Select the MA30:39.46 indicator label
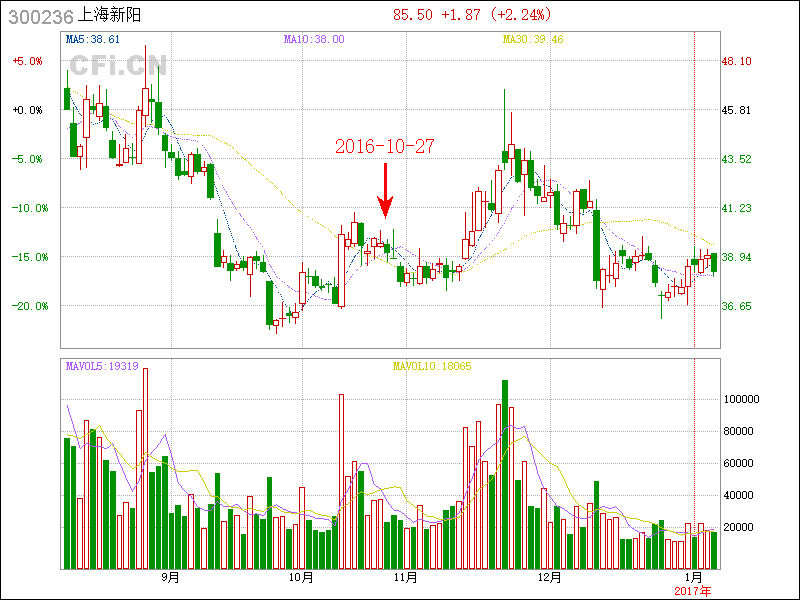800x600 pixels. [x=533, y=39]
